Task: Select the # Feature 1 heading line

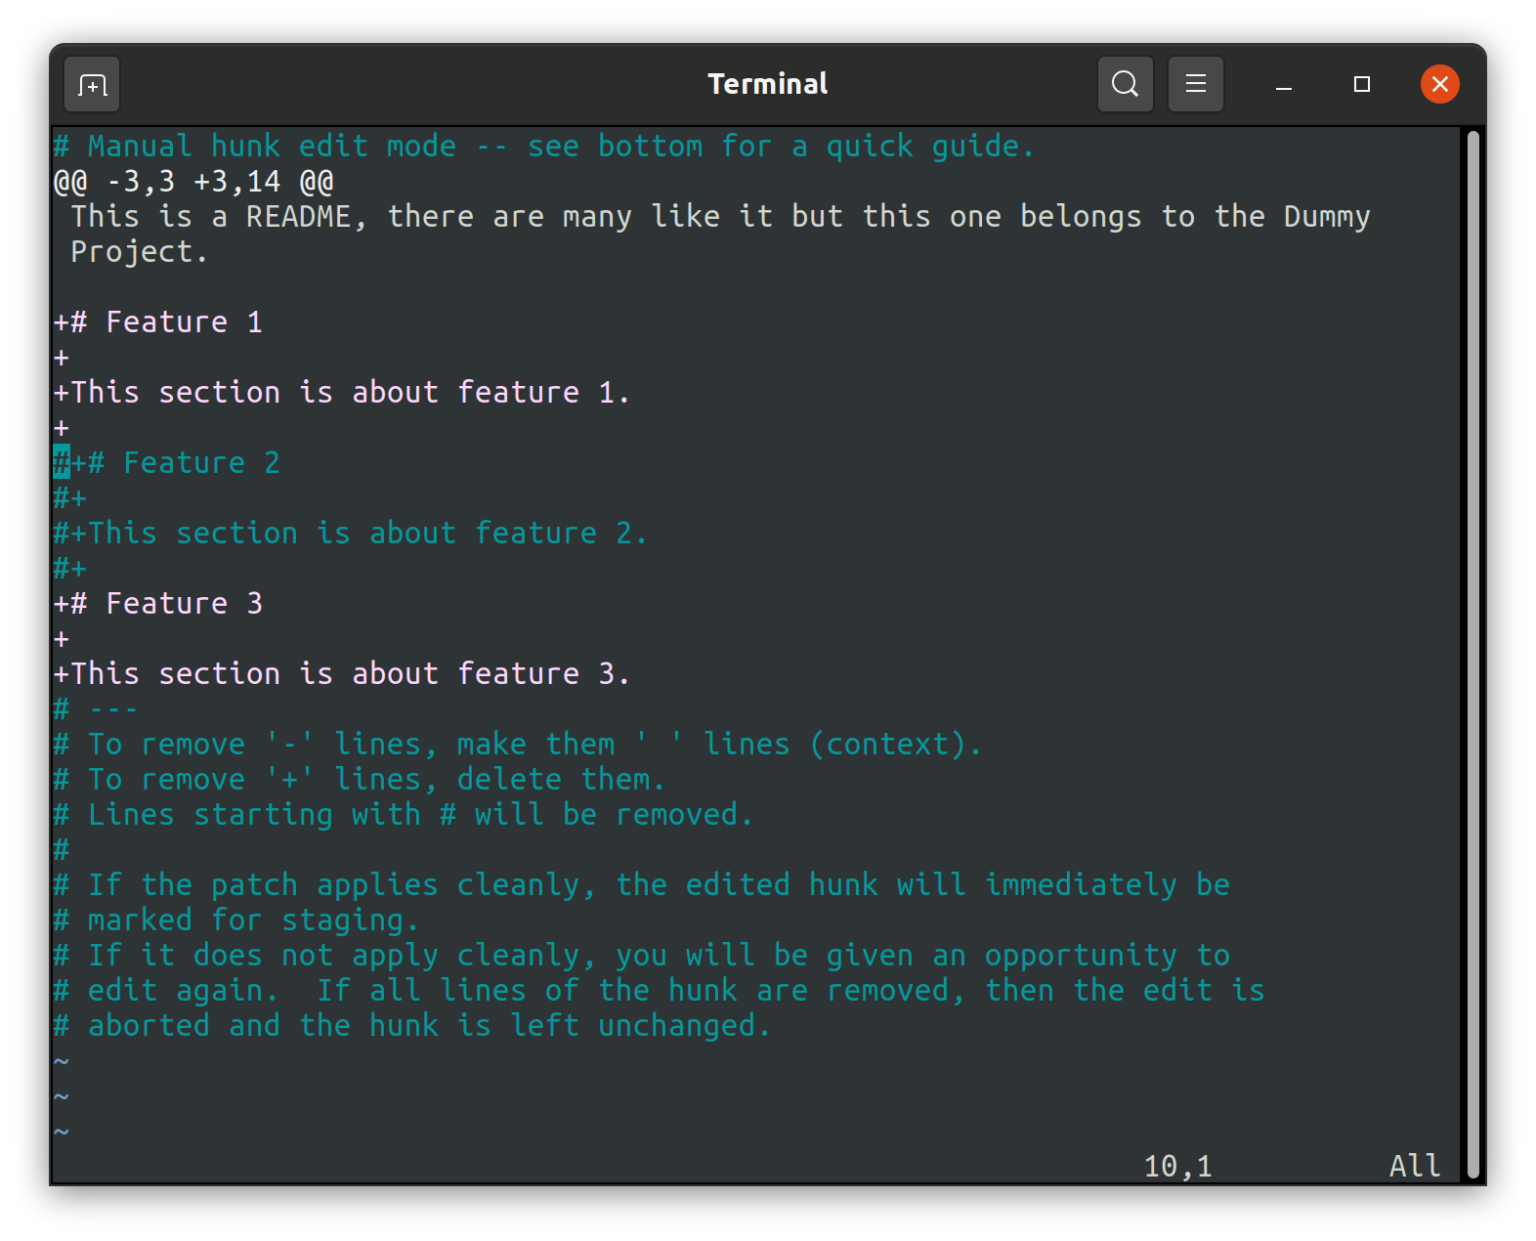Action: coord(160,322)
